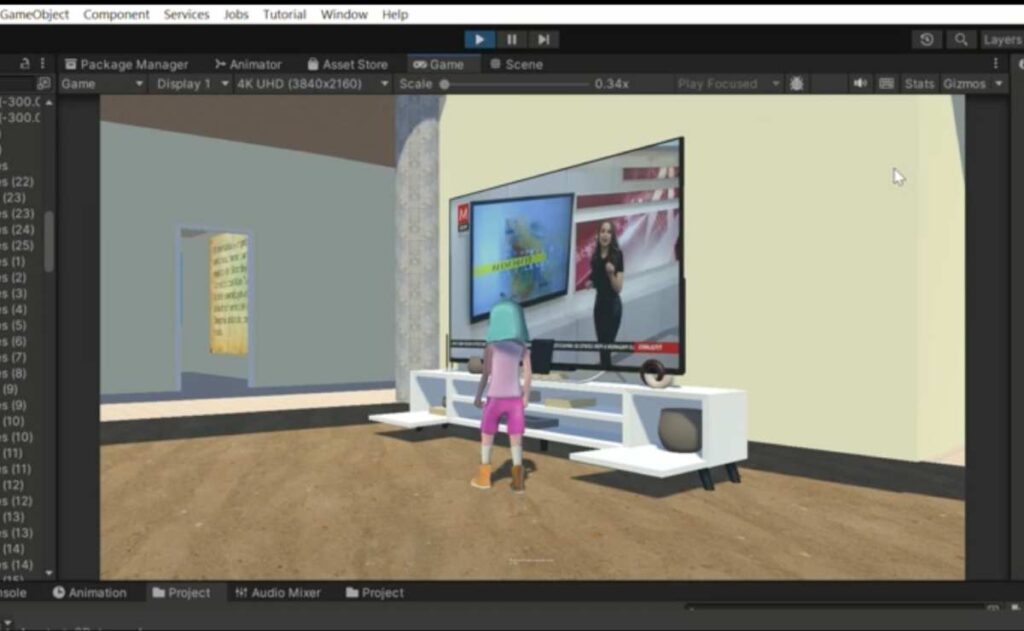Adjust the Scale slider handle
This screenshot has height=631, width=1024.
[x=444, y=84]
